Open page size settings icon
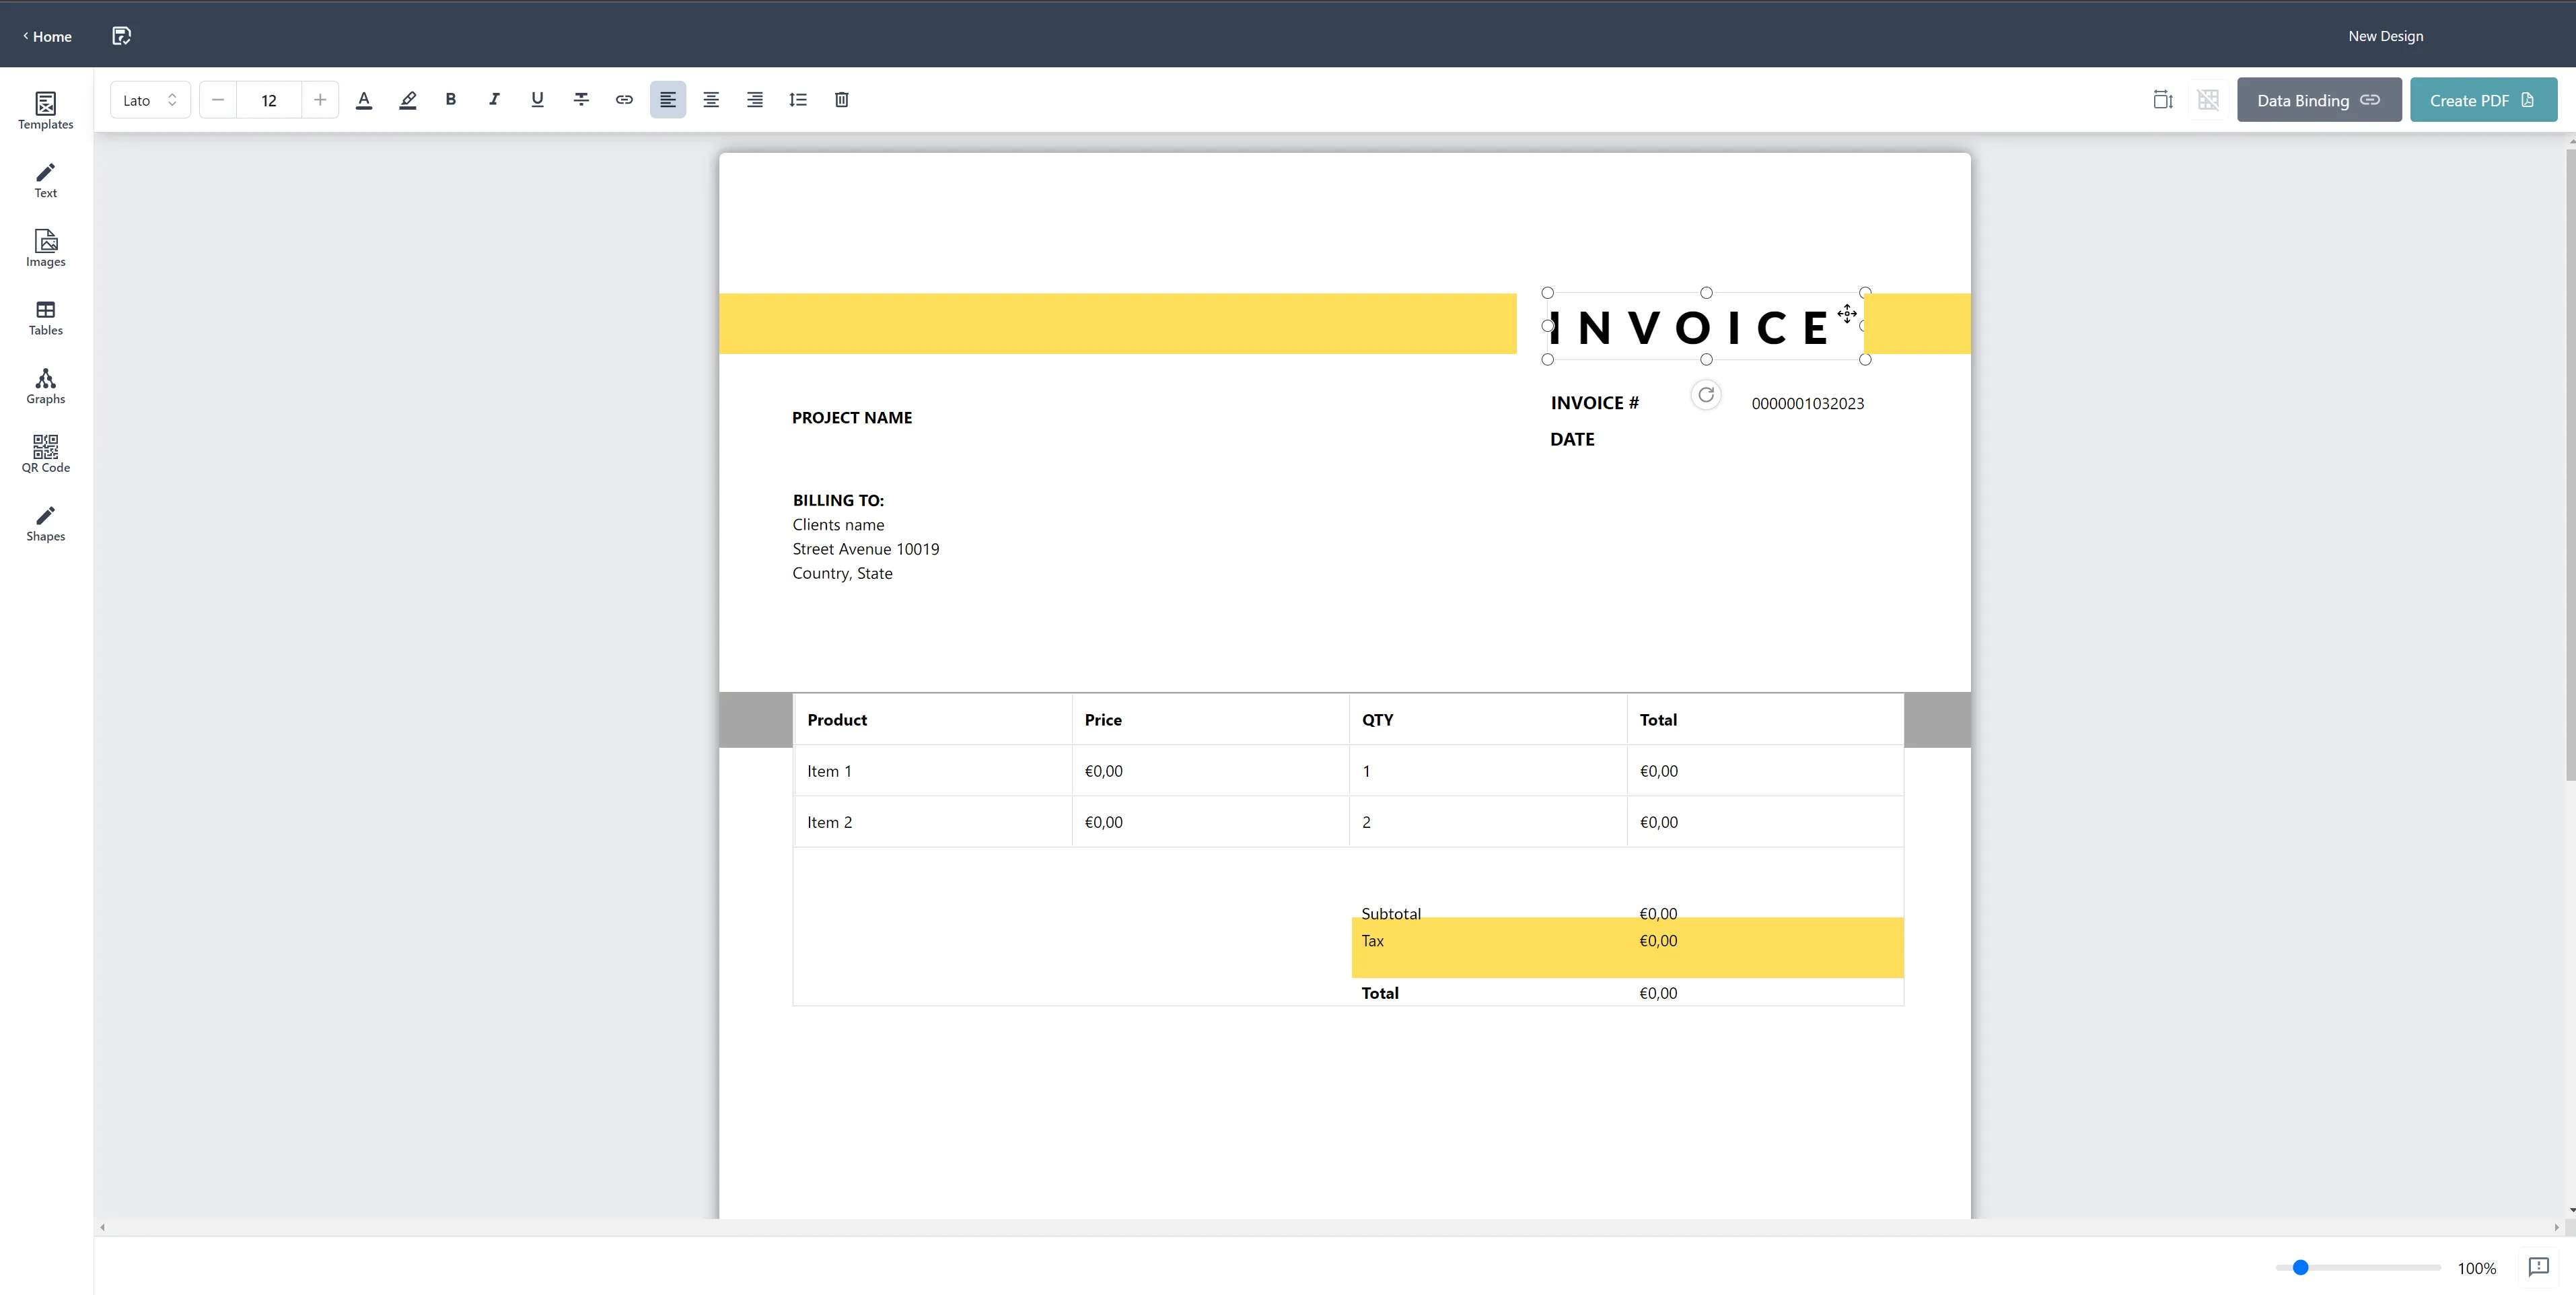 click(x=2163, y=100)
